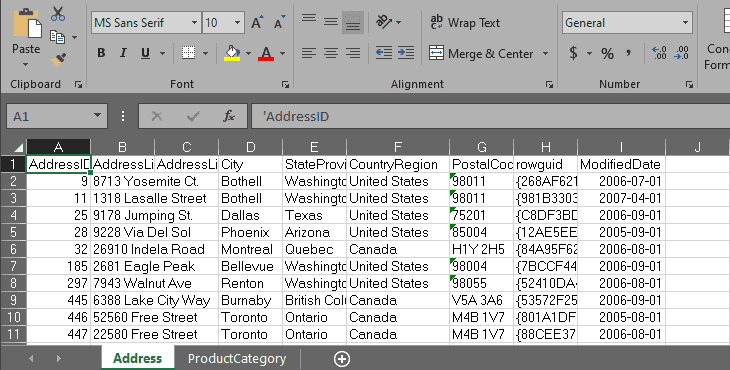Click Decrease Decimal icon
730x370 pixels.
pos(681,53)
